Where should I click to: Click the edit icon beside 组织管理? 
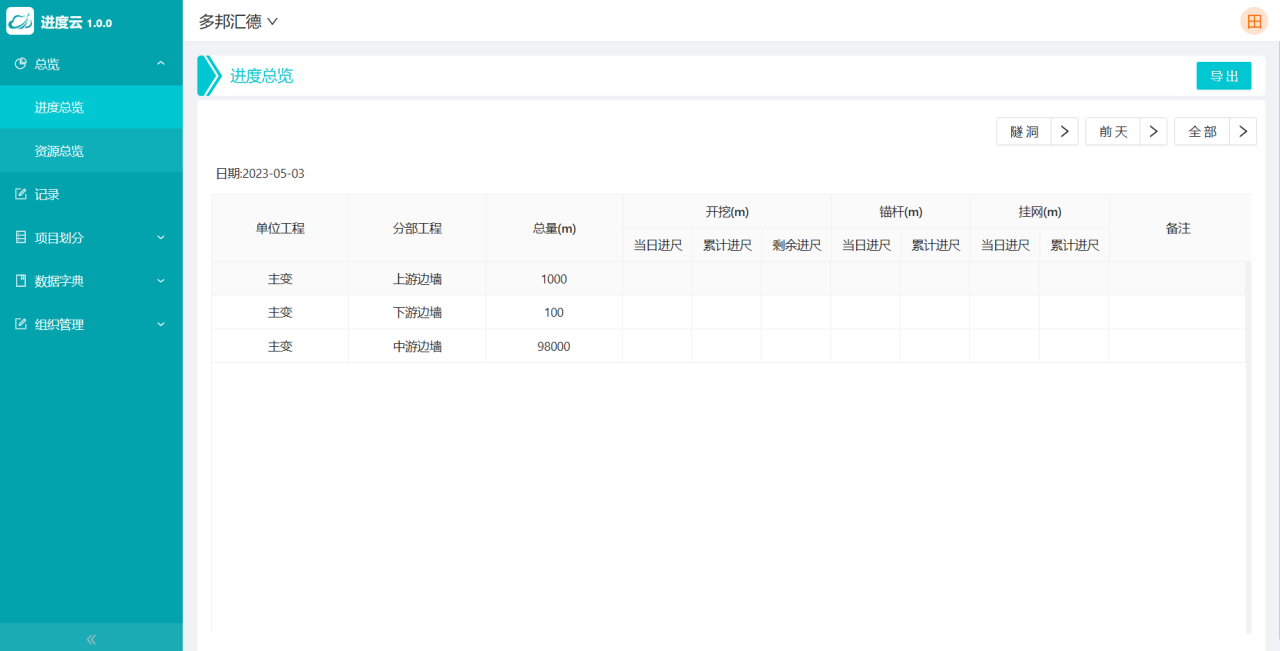21,325
